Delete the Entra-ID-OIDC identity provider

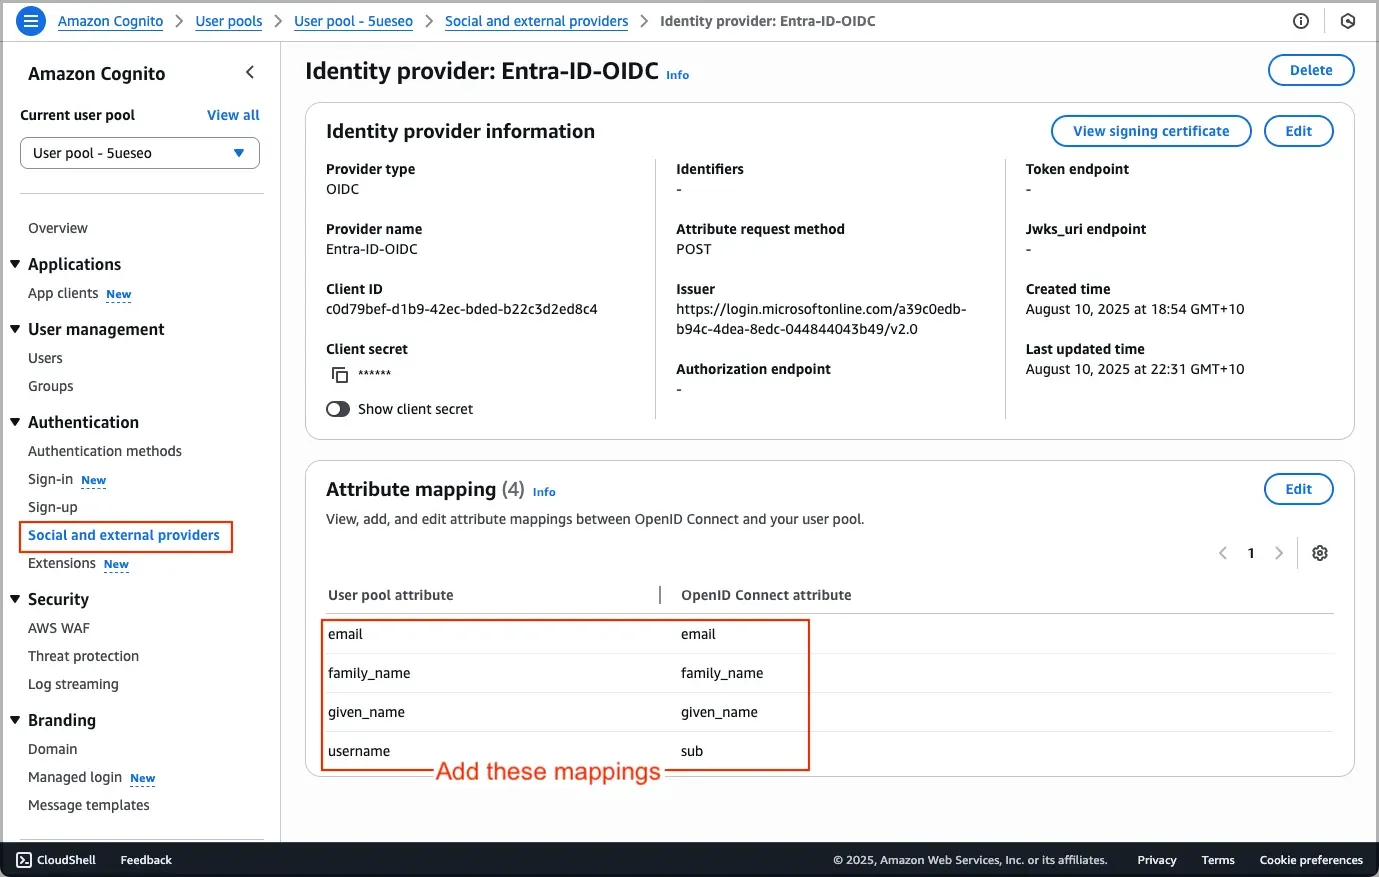(x=1310, y=70)
